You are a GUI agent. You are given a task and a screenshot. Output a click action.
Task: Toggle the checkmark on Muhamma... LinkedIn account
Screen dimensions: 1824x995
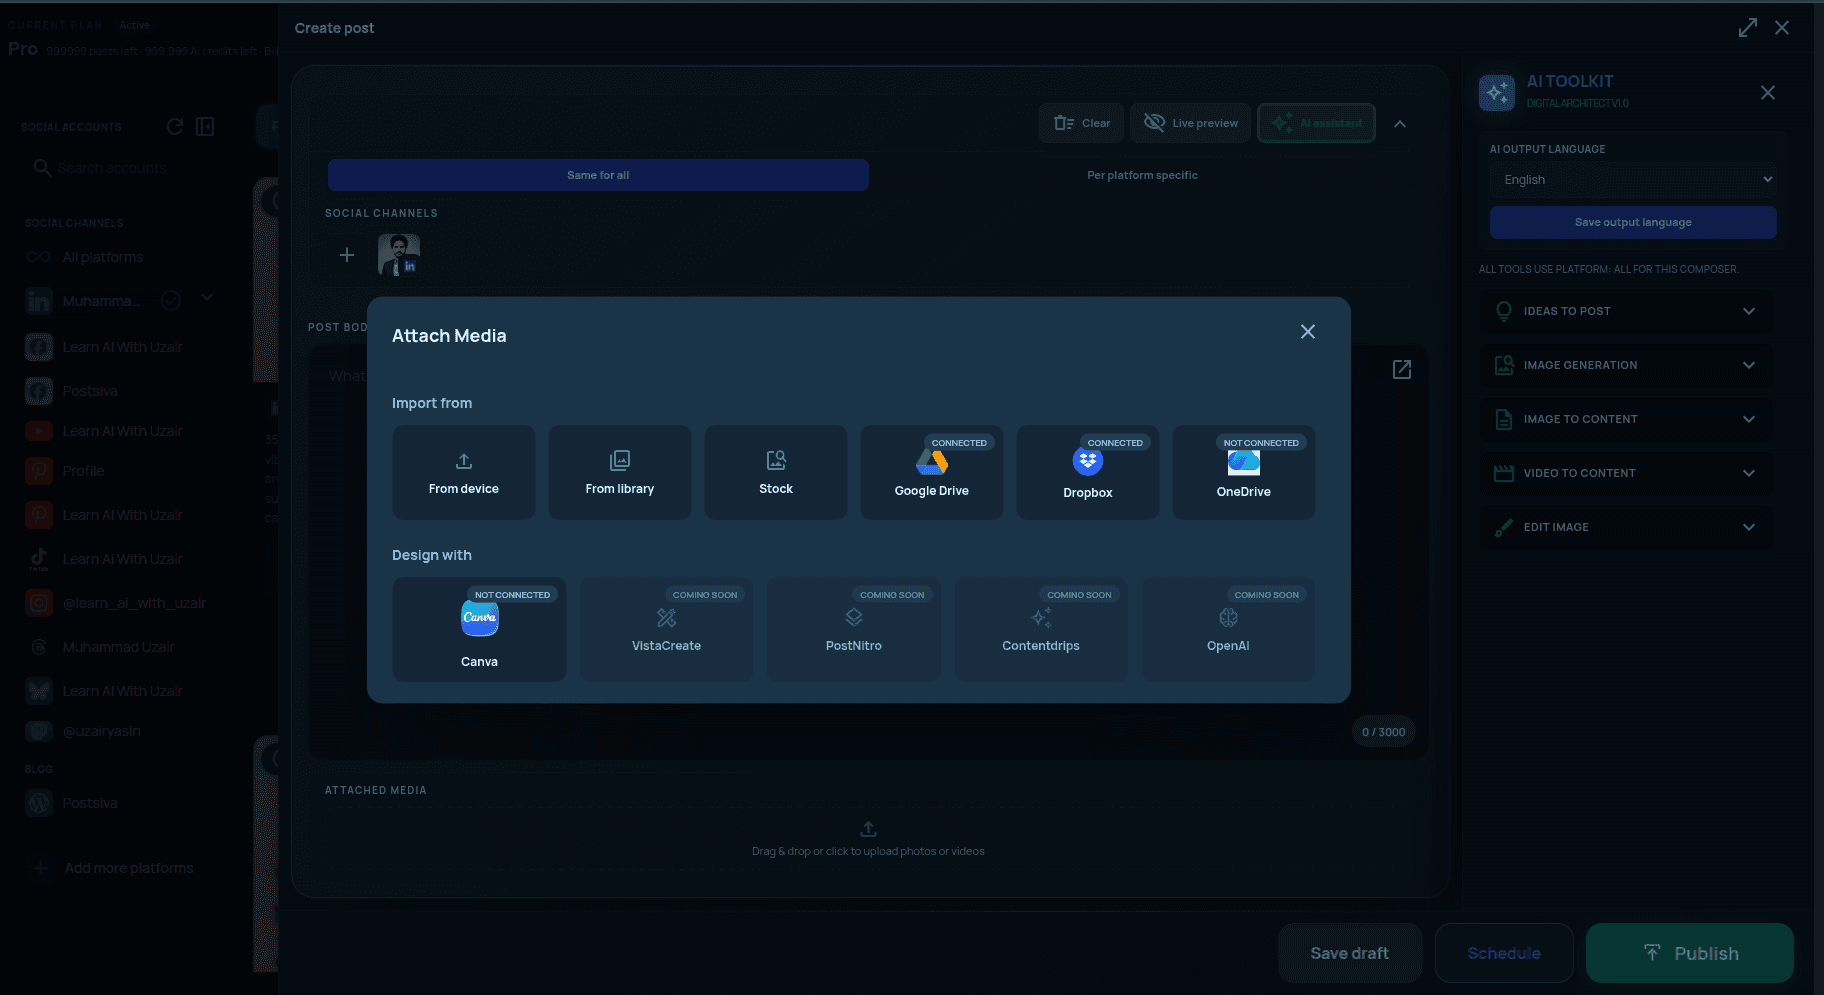click(x=171, y=300)
